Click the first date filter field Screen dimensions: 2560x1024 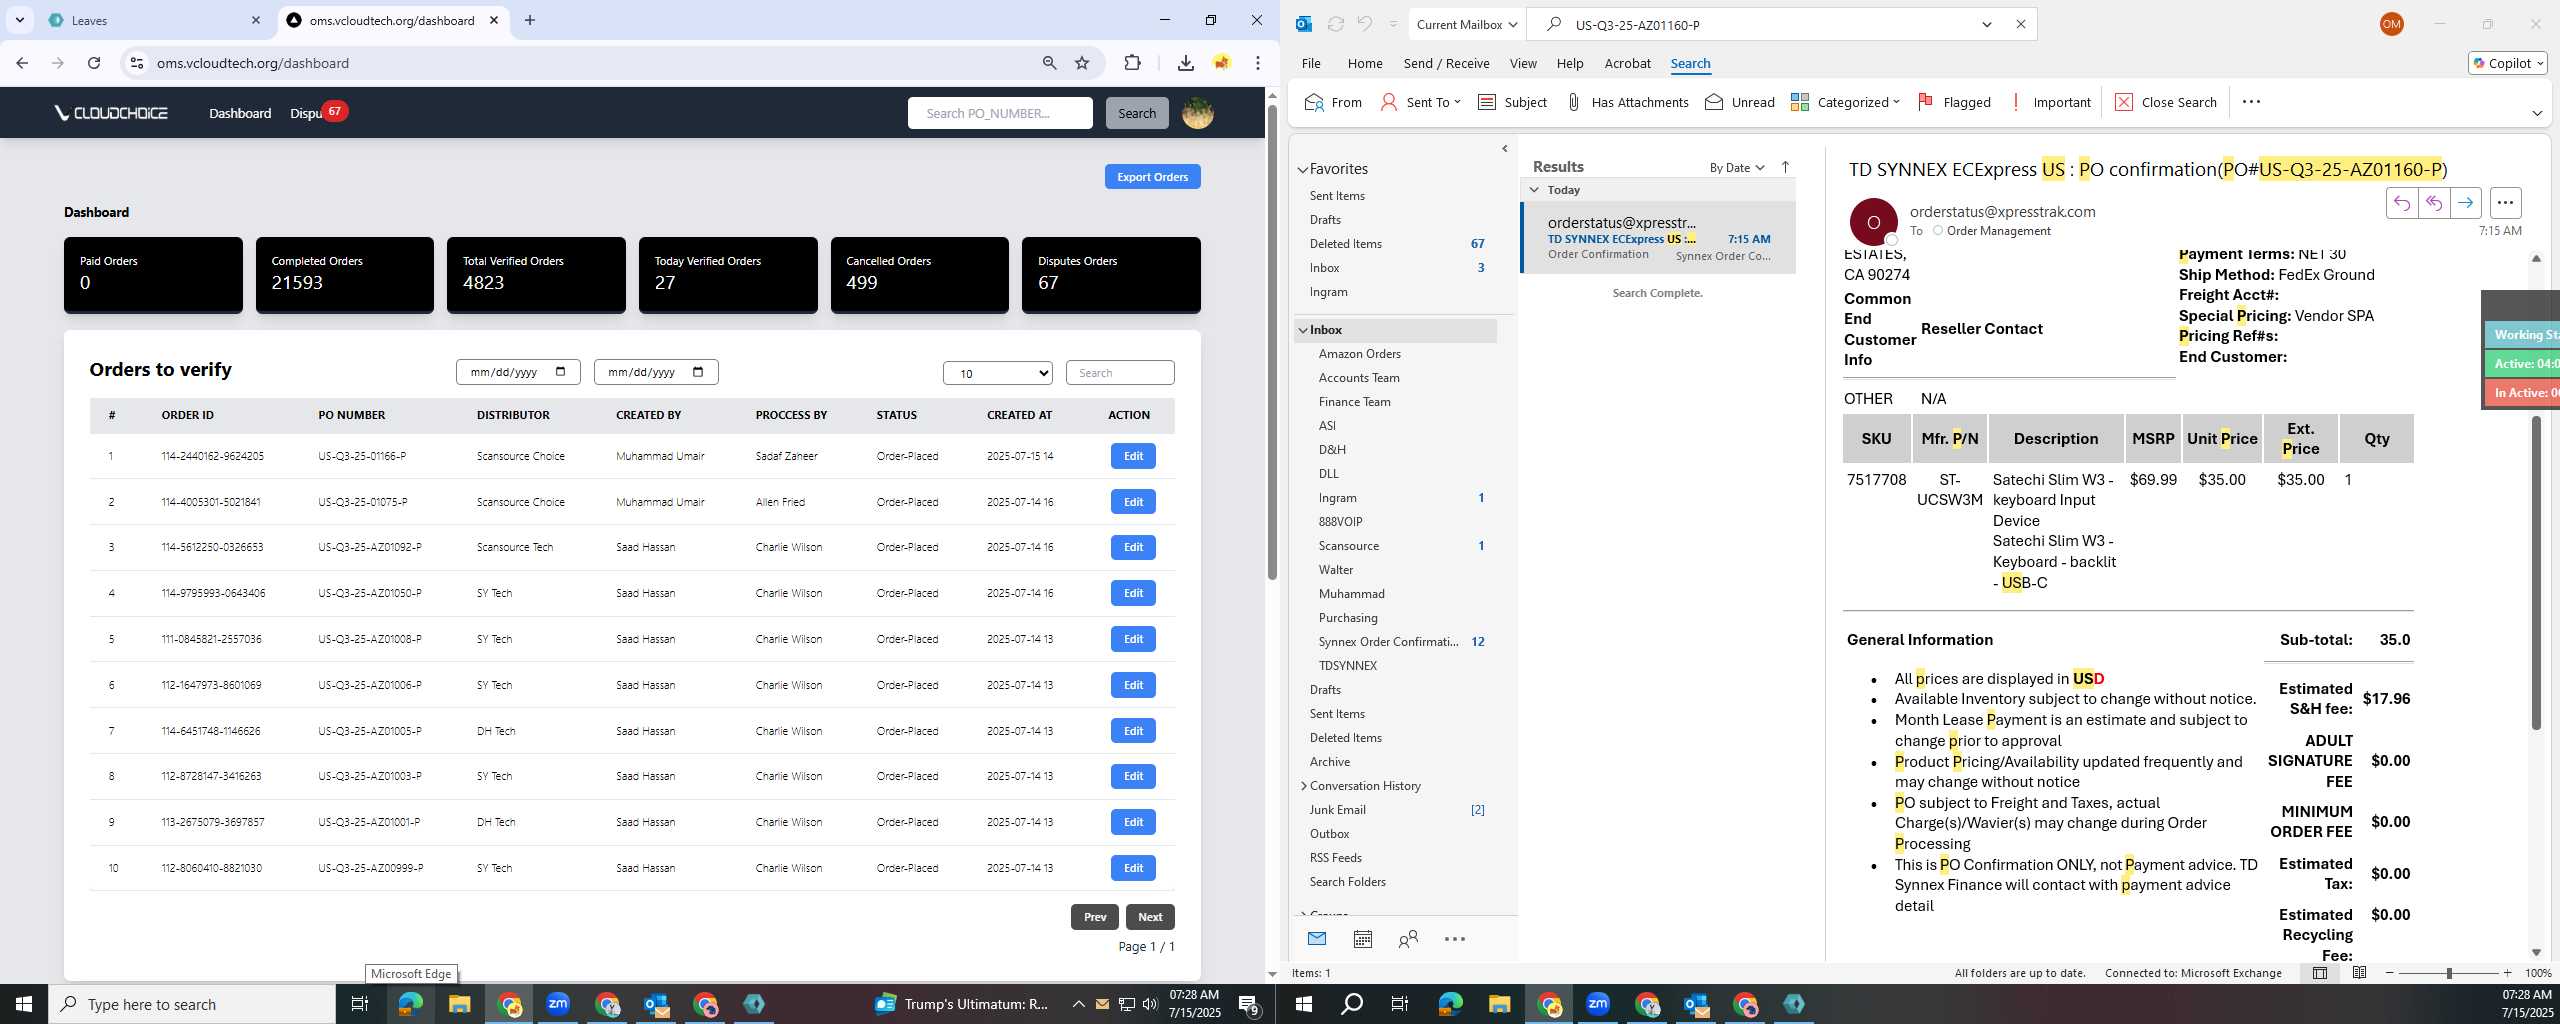click(518, 372)
